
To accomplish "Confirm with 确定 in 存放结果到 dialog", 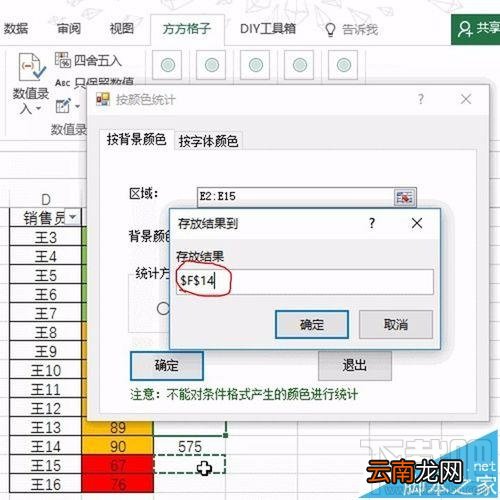I will click(312, 324).
